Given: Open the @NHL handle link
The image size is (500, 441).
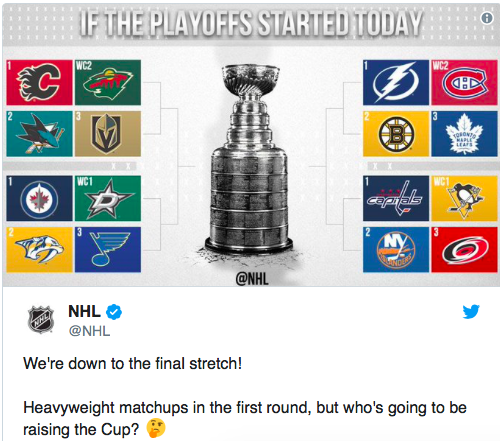Looking at the screenshot, I should (89, 331).
